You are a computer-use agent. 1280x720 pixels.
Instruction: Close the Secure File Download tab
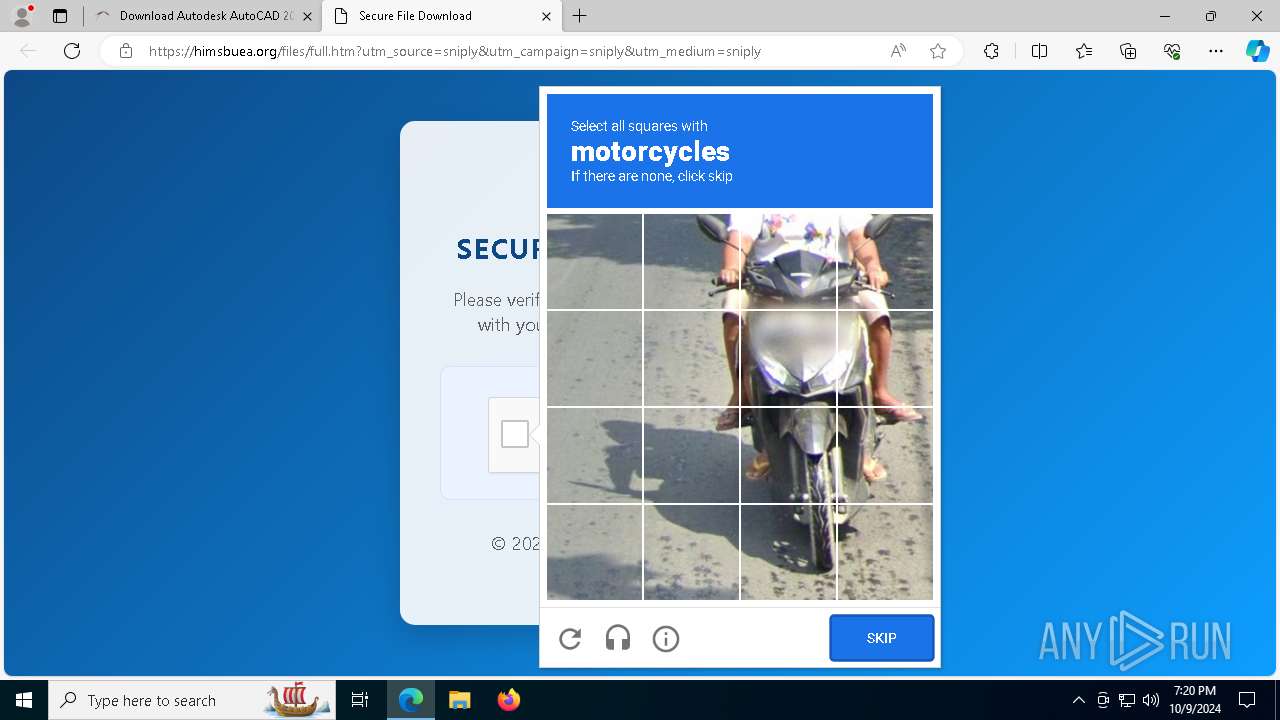[546, 16]
